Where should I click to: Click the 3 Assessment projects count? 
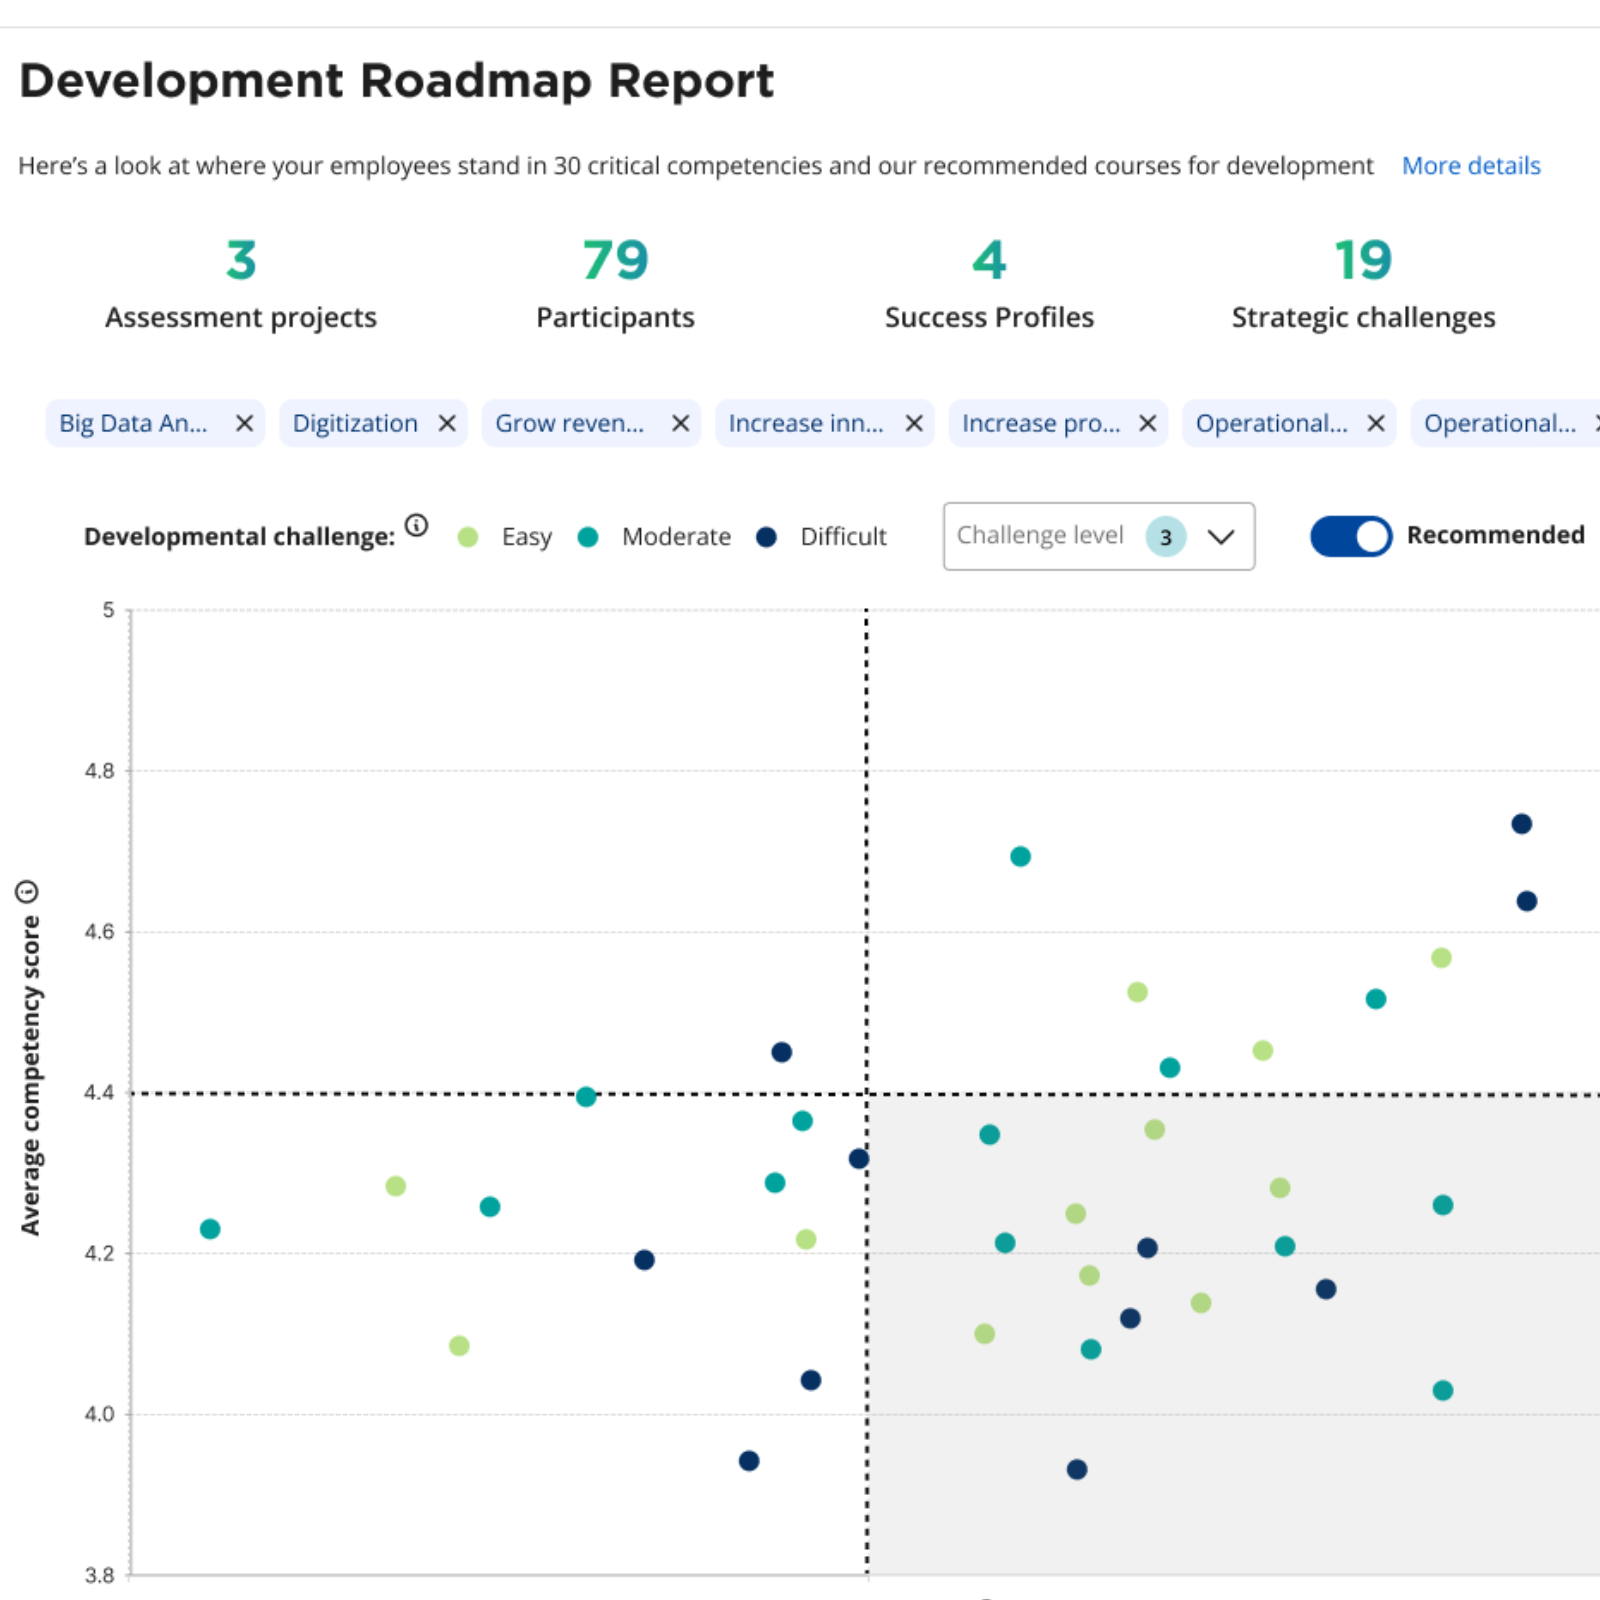click(x=241, y=260)
